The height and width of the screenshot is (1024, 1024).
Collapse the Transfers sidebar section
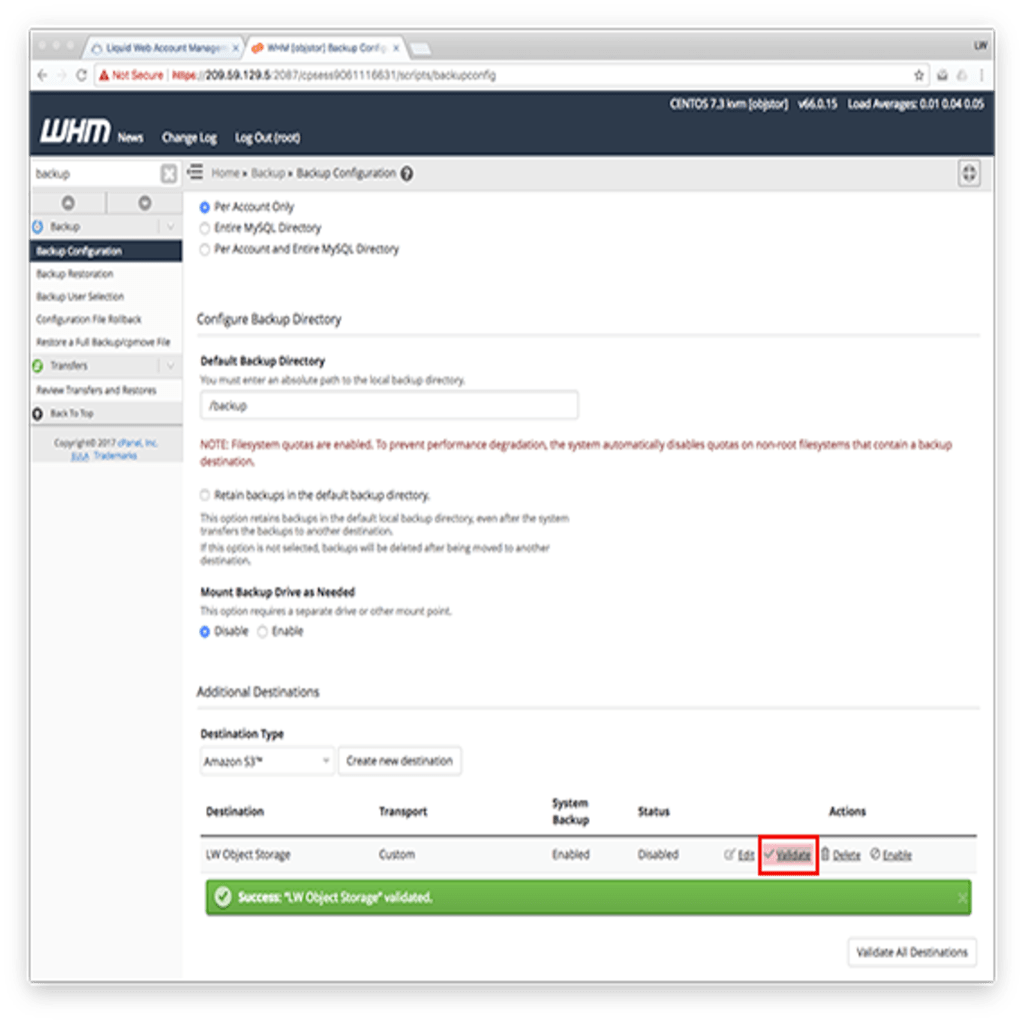point(170,366)
